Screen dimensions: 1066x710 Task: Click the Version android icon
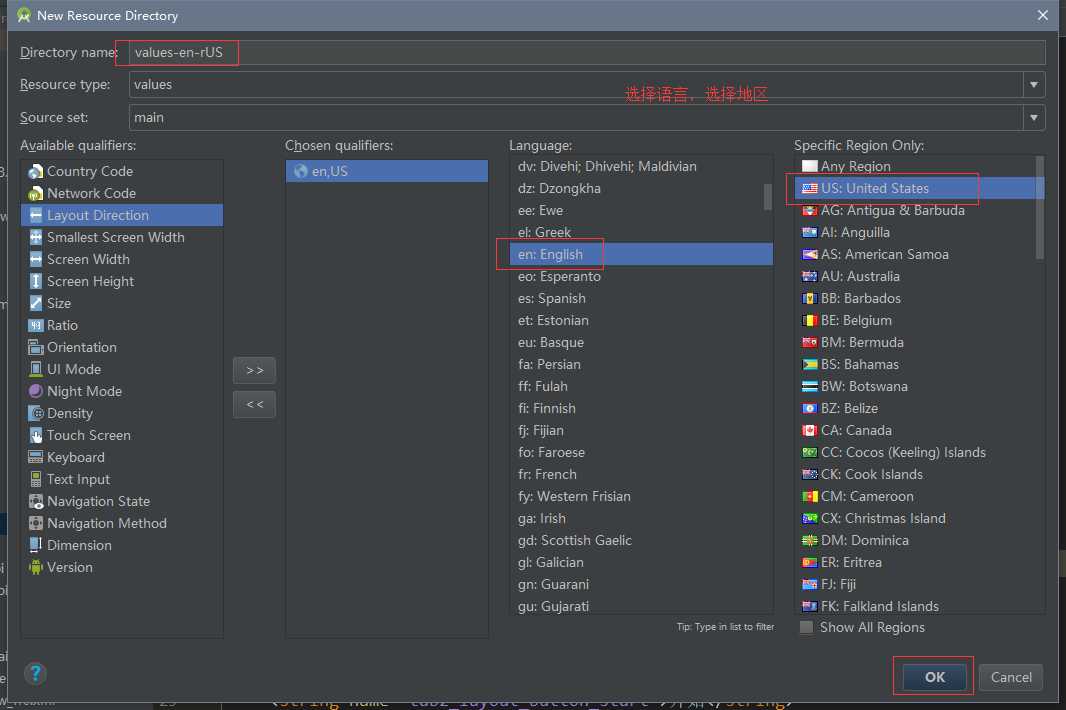click(x=35, y=567)
